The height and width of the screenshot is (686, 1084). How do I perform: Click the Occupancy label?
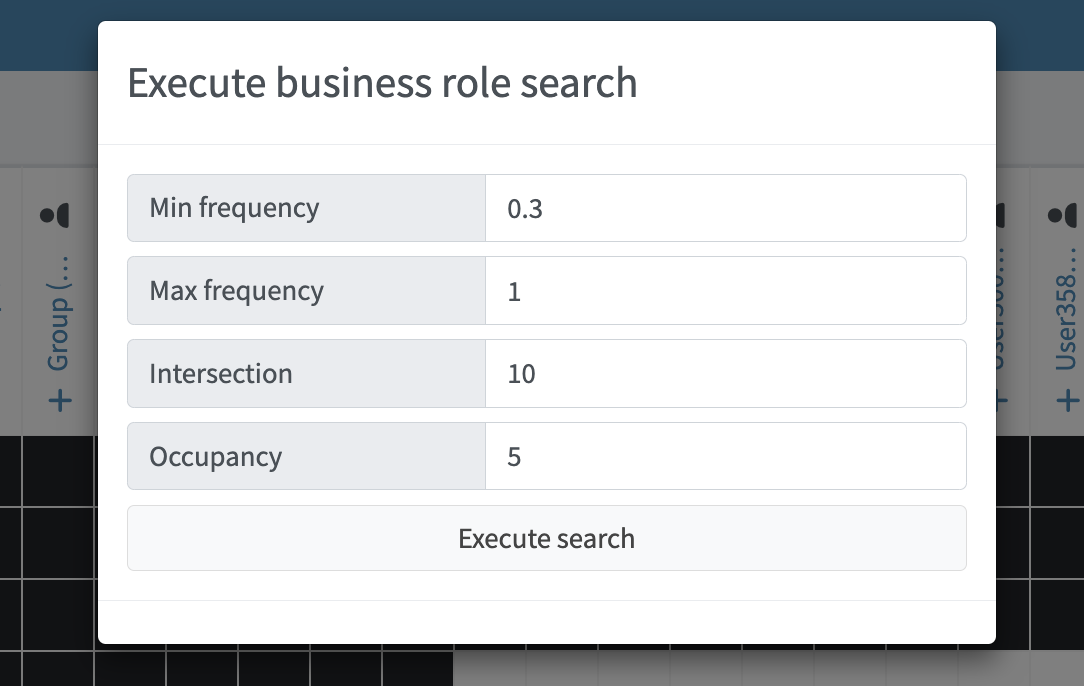point(216,457)
